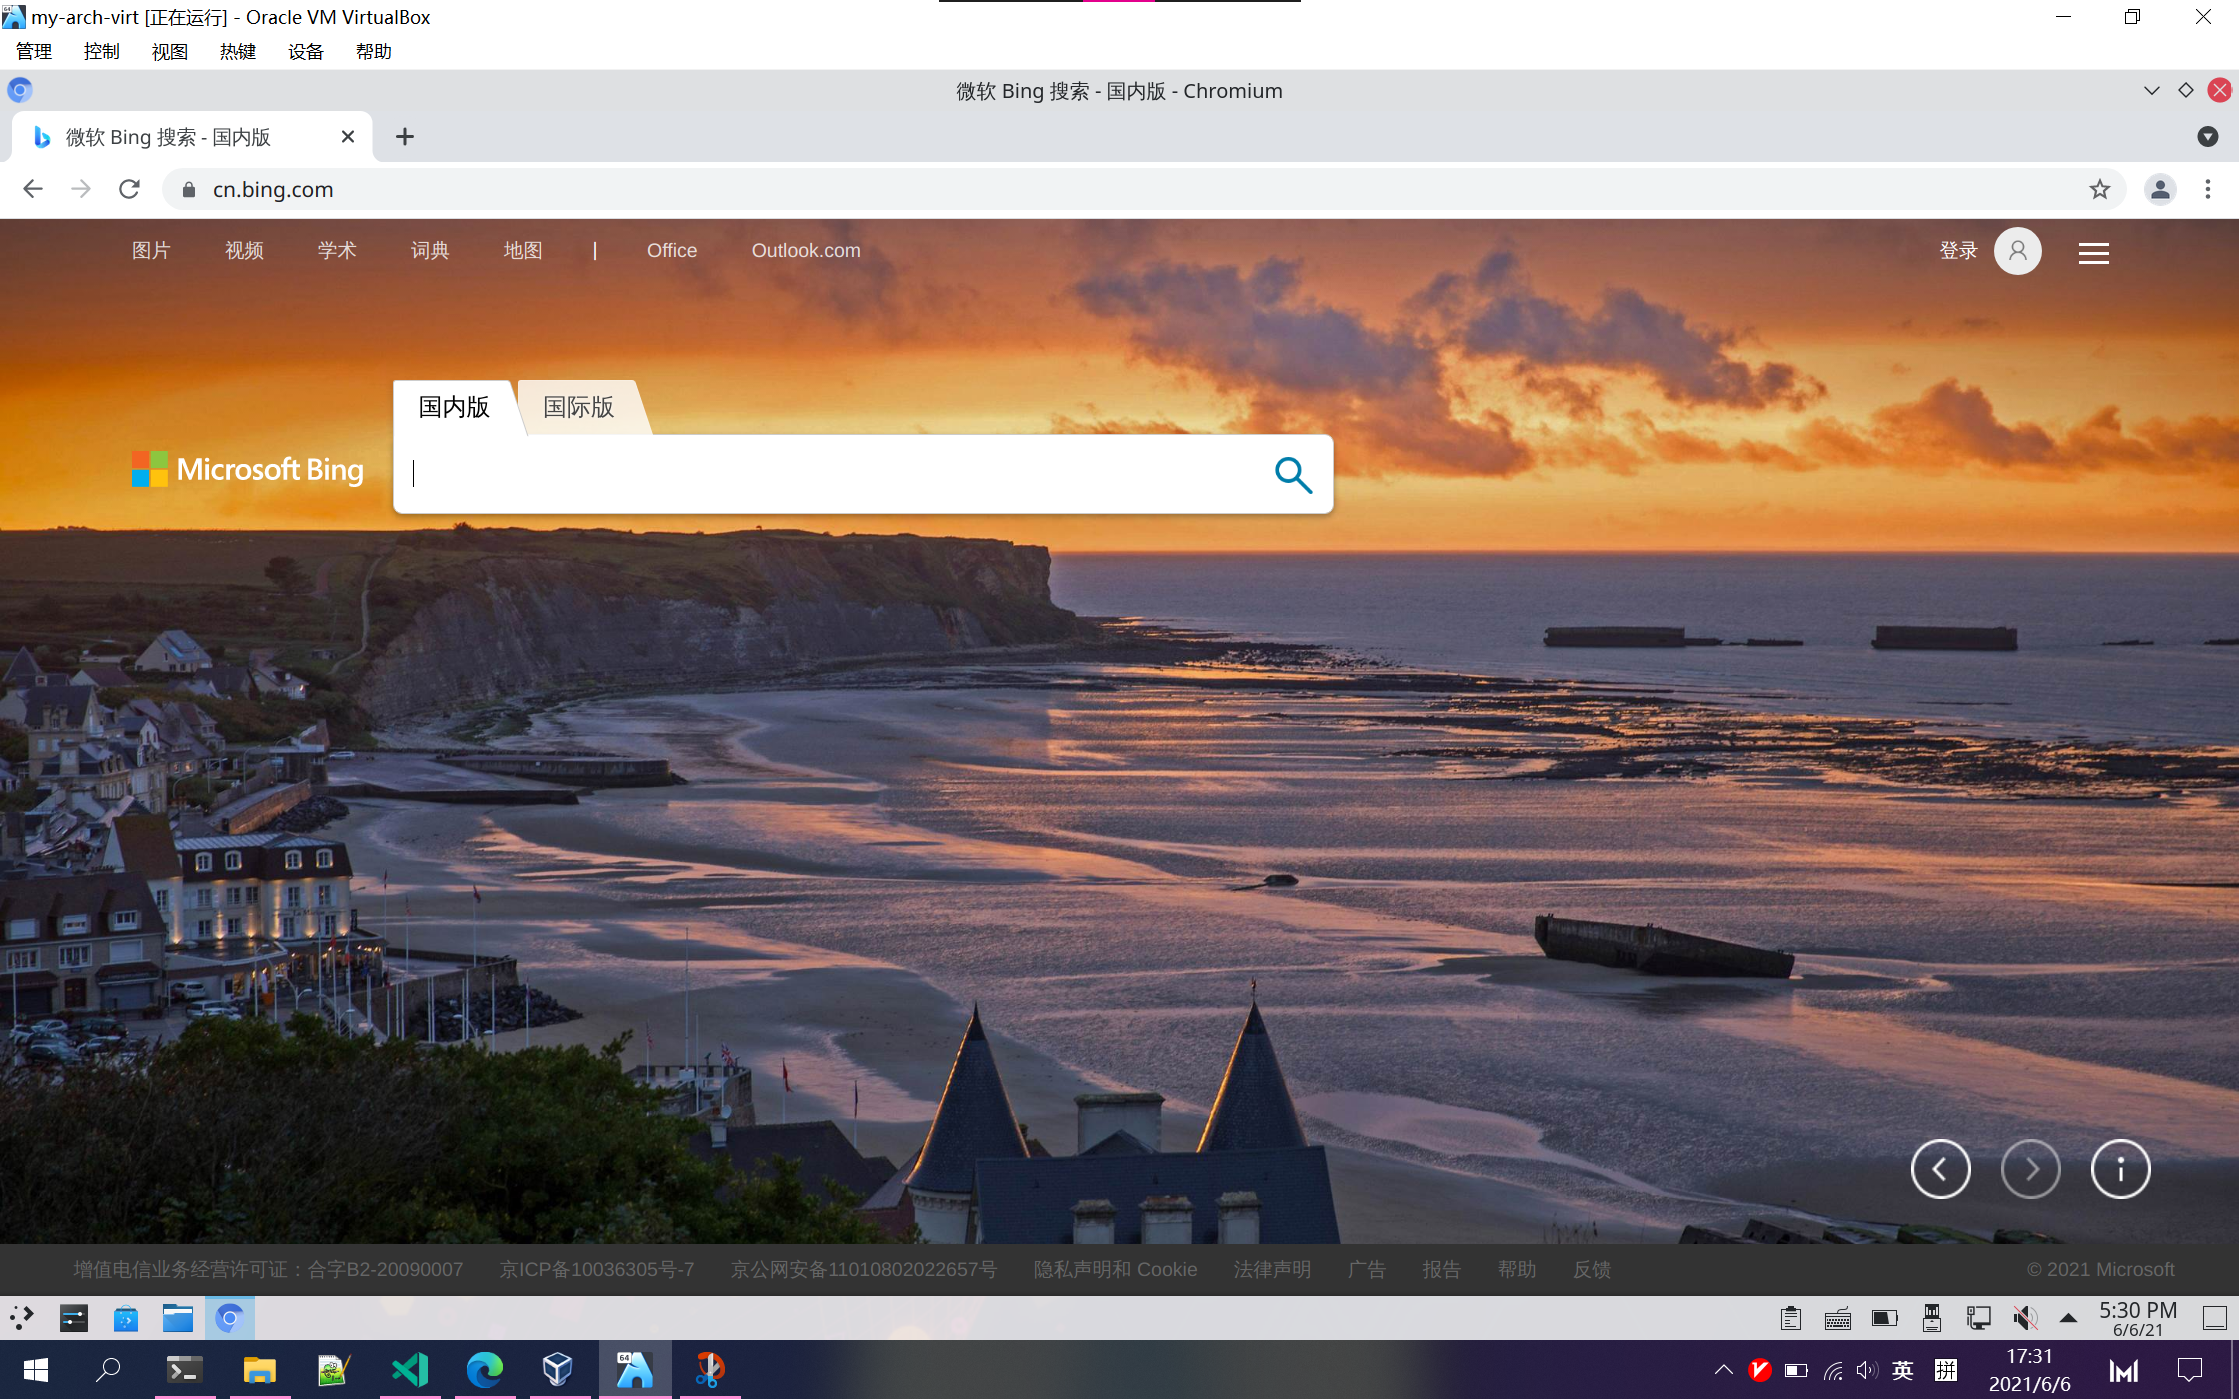Open the 词典 dictionary link

pos(429,251)
